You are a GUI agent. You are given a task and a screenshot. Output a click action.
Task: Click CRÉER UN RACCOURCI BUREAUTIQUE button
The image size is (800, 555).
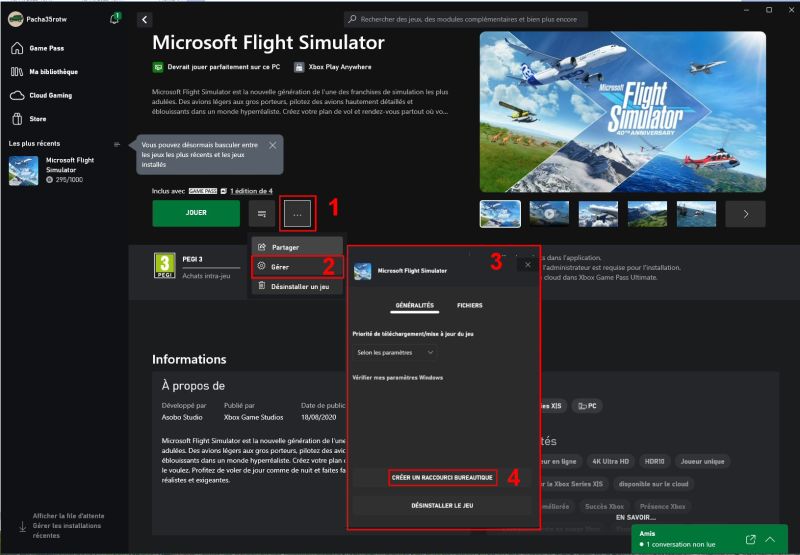pyautogui.click(x=442, y=477)
